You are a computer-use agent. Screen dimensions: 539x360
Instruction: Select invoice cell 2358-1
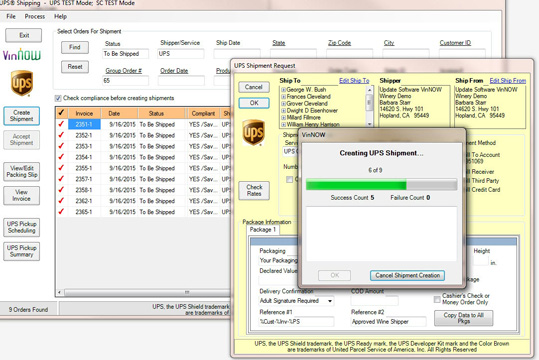point(84,190)
